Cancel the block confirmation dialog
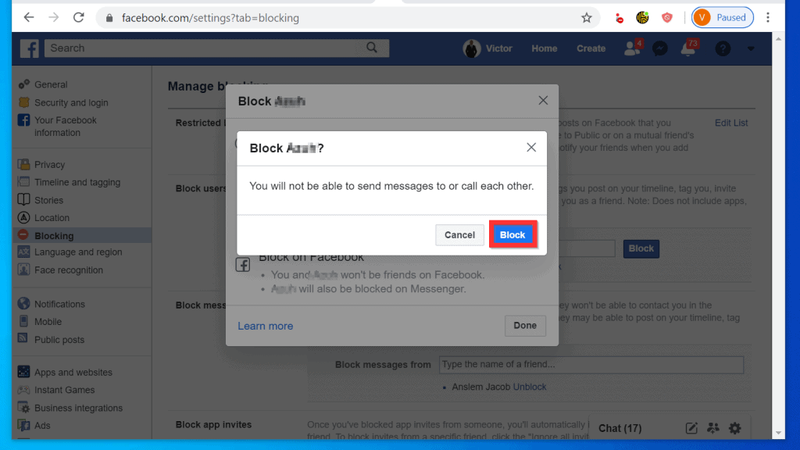 pos(459,235)
